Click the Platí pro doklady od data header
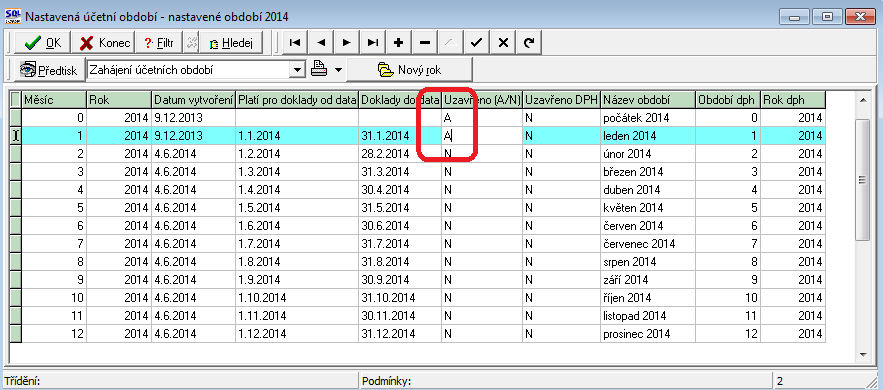The image size is (883, 390). 297,100
